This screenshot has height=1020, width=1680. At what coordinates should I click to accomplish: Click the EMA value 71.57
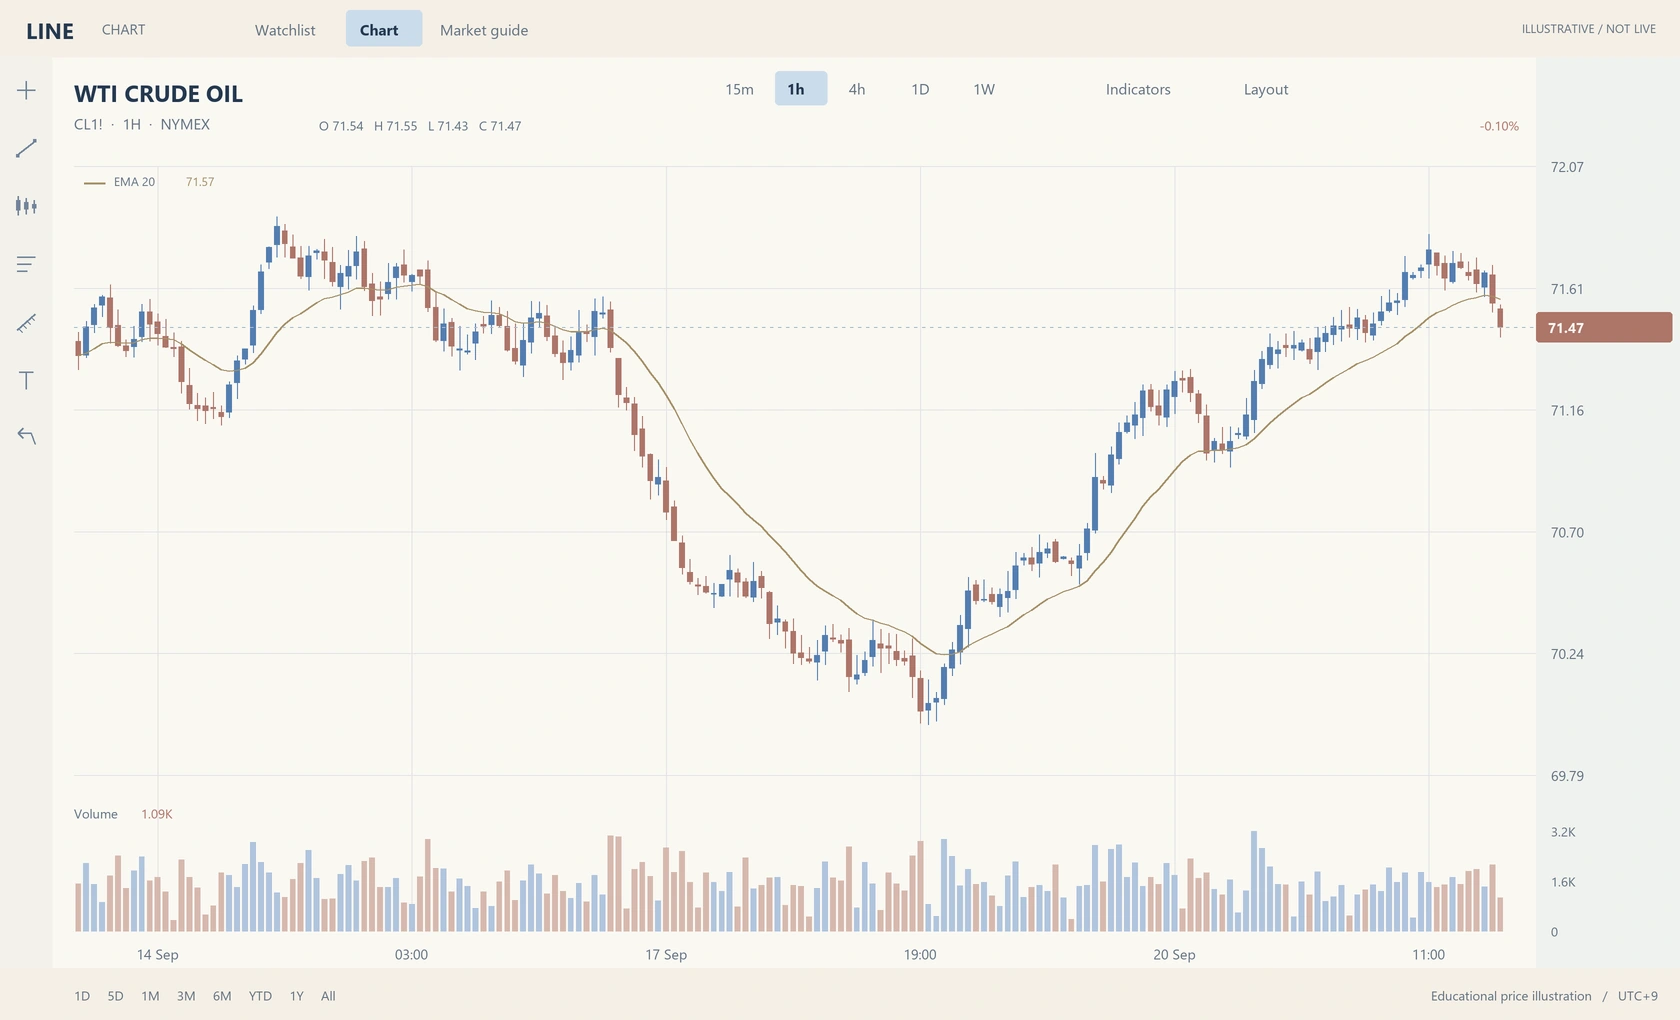click(x=200, y=182)
